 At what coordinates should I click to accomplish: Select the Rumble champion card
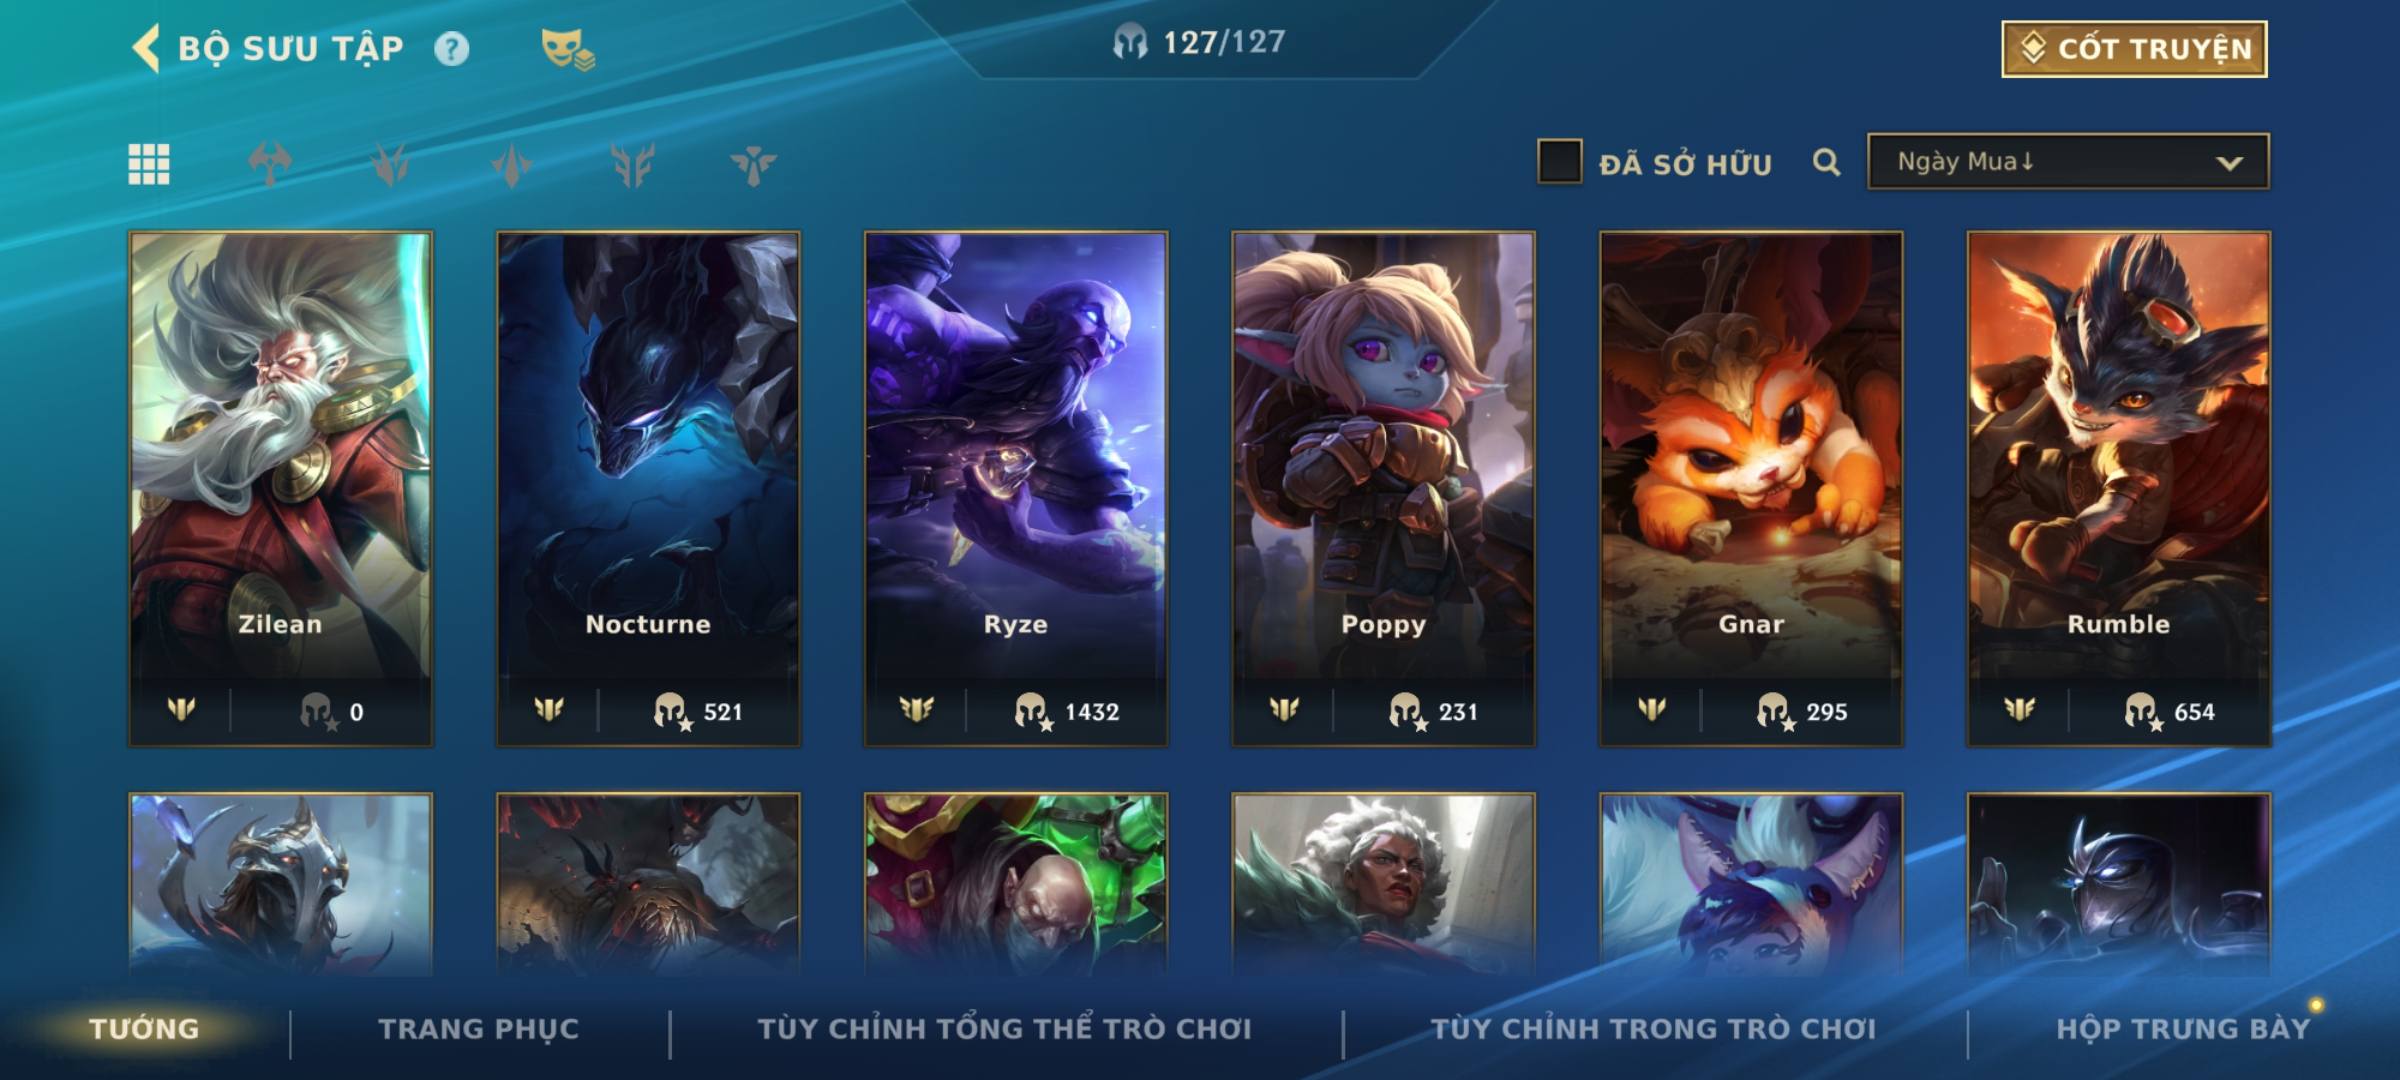2119,489
